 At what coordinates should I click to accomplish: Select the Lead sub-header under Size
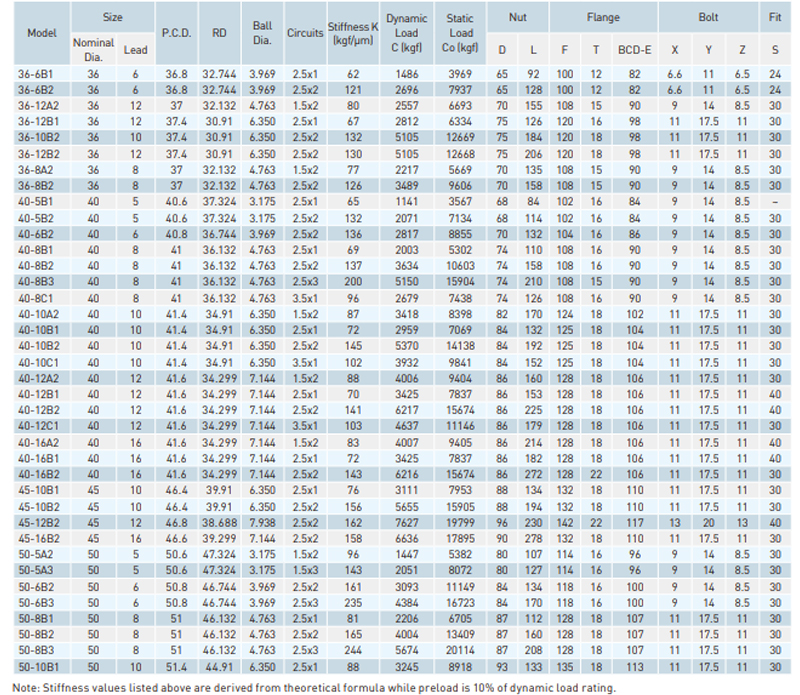point(134,47)
